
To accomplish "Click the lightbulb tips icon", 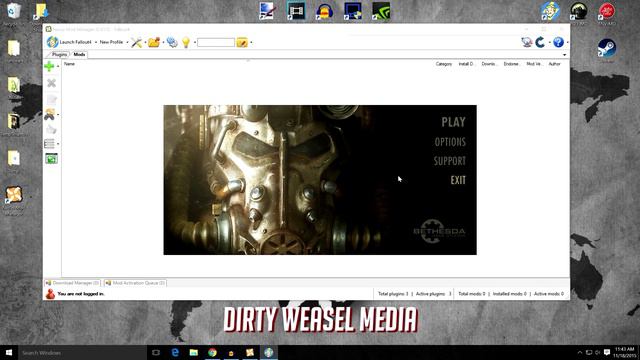I will coord(186,42).
